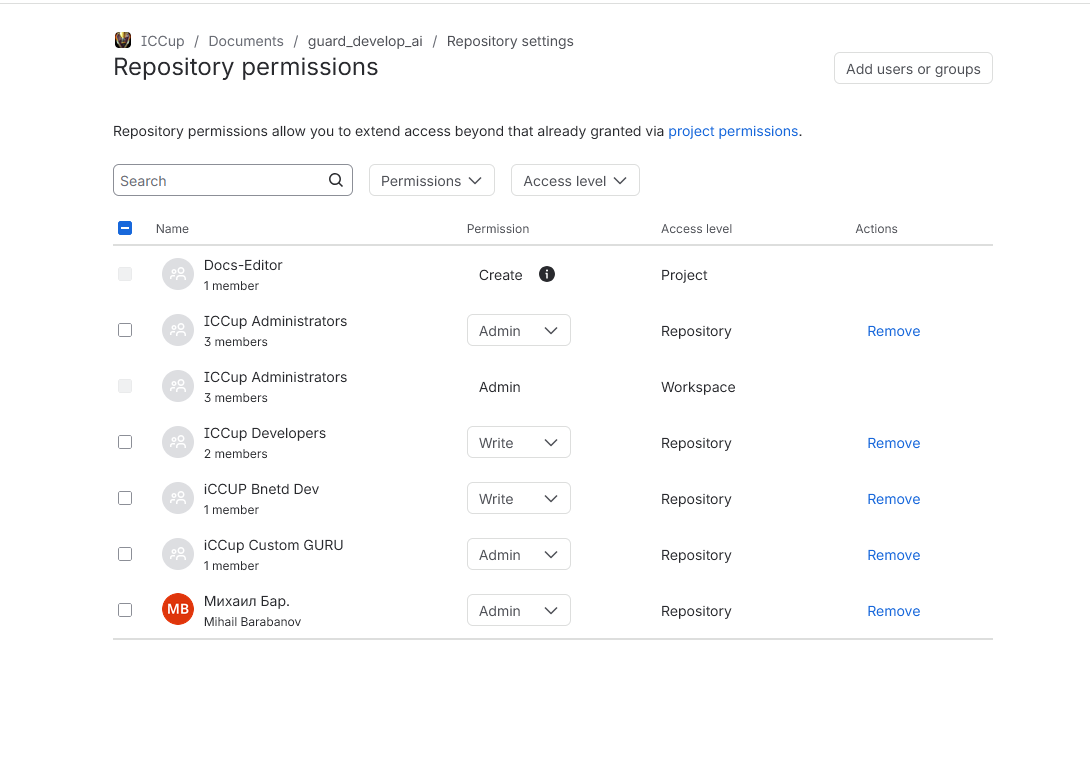The image size is (1090, 765).
Task: Click the iCCup Custom GURU group avatar
Action: [x=178, y=554]
